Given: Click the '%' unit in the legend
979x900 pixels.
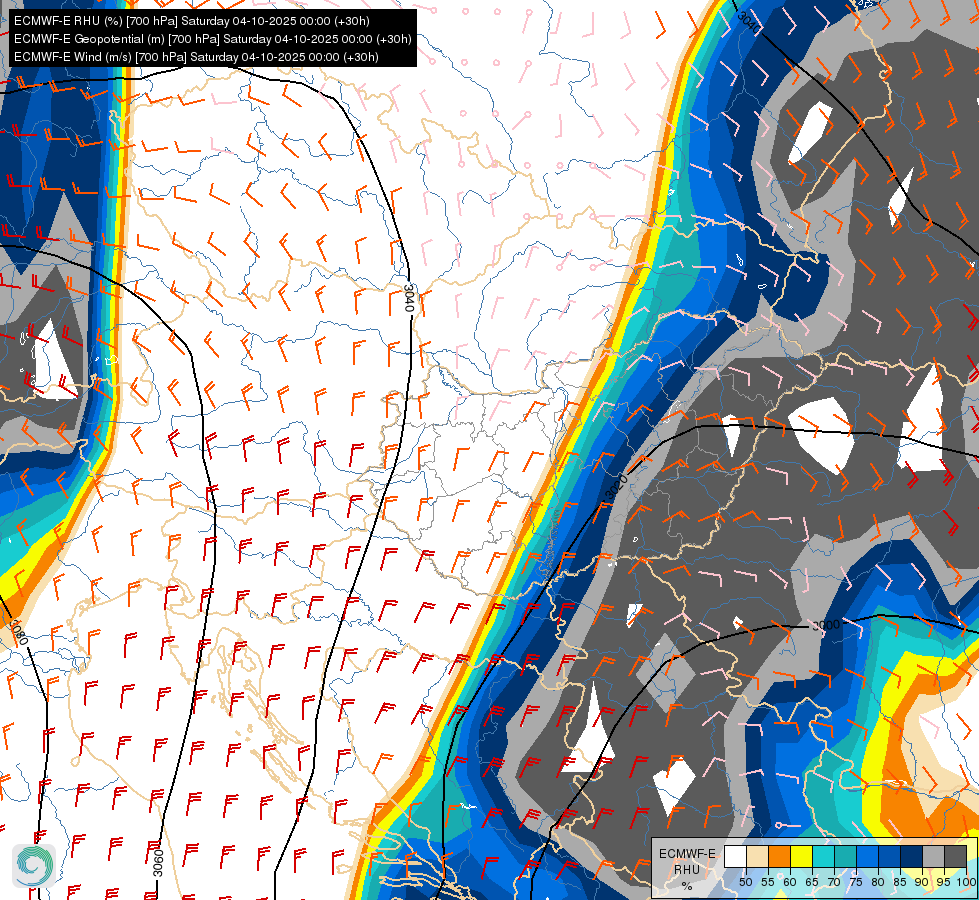Looking at the screenshot, I should pos(687,887).
